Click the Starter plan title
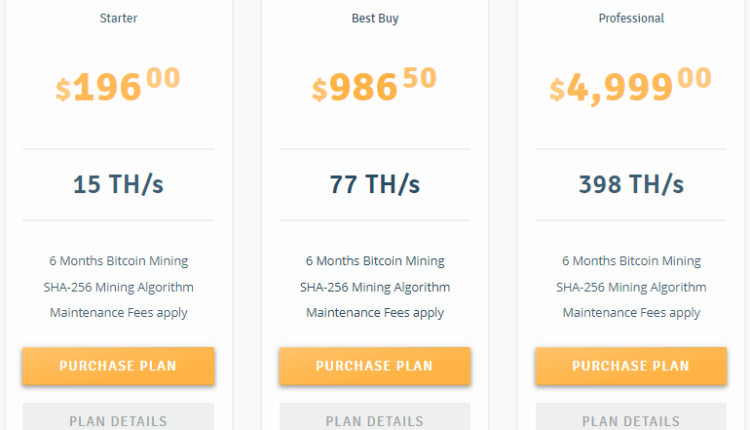This screenshot has width=750, height=430. click(x=118, y=18)
